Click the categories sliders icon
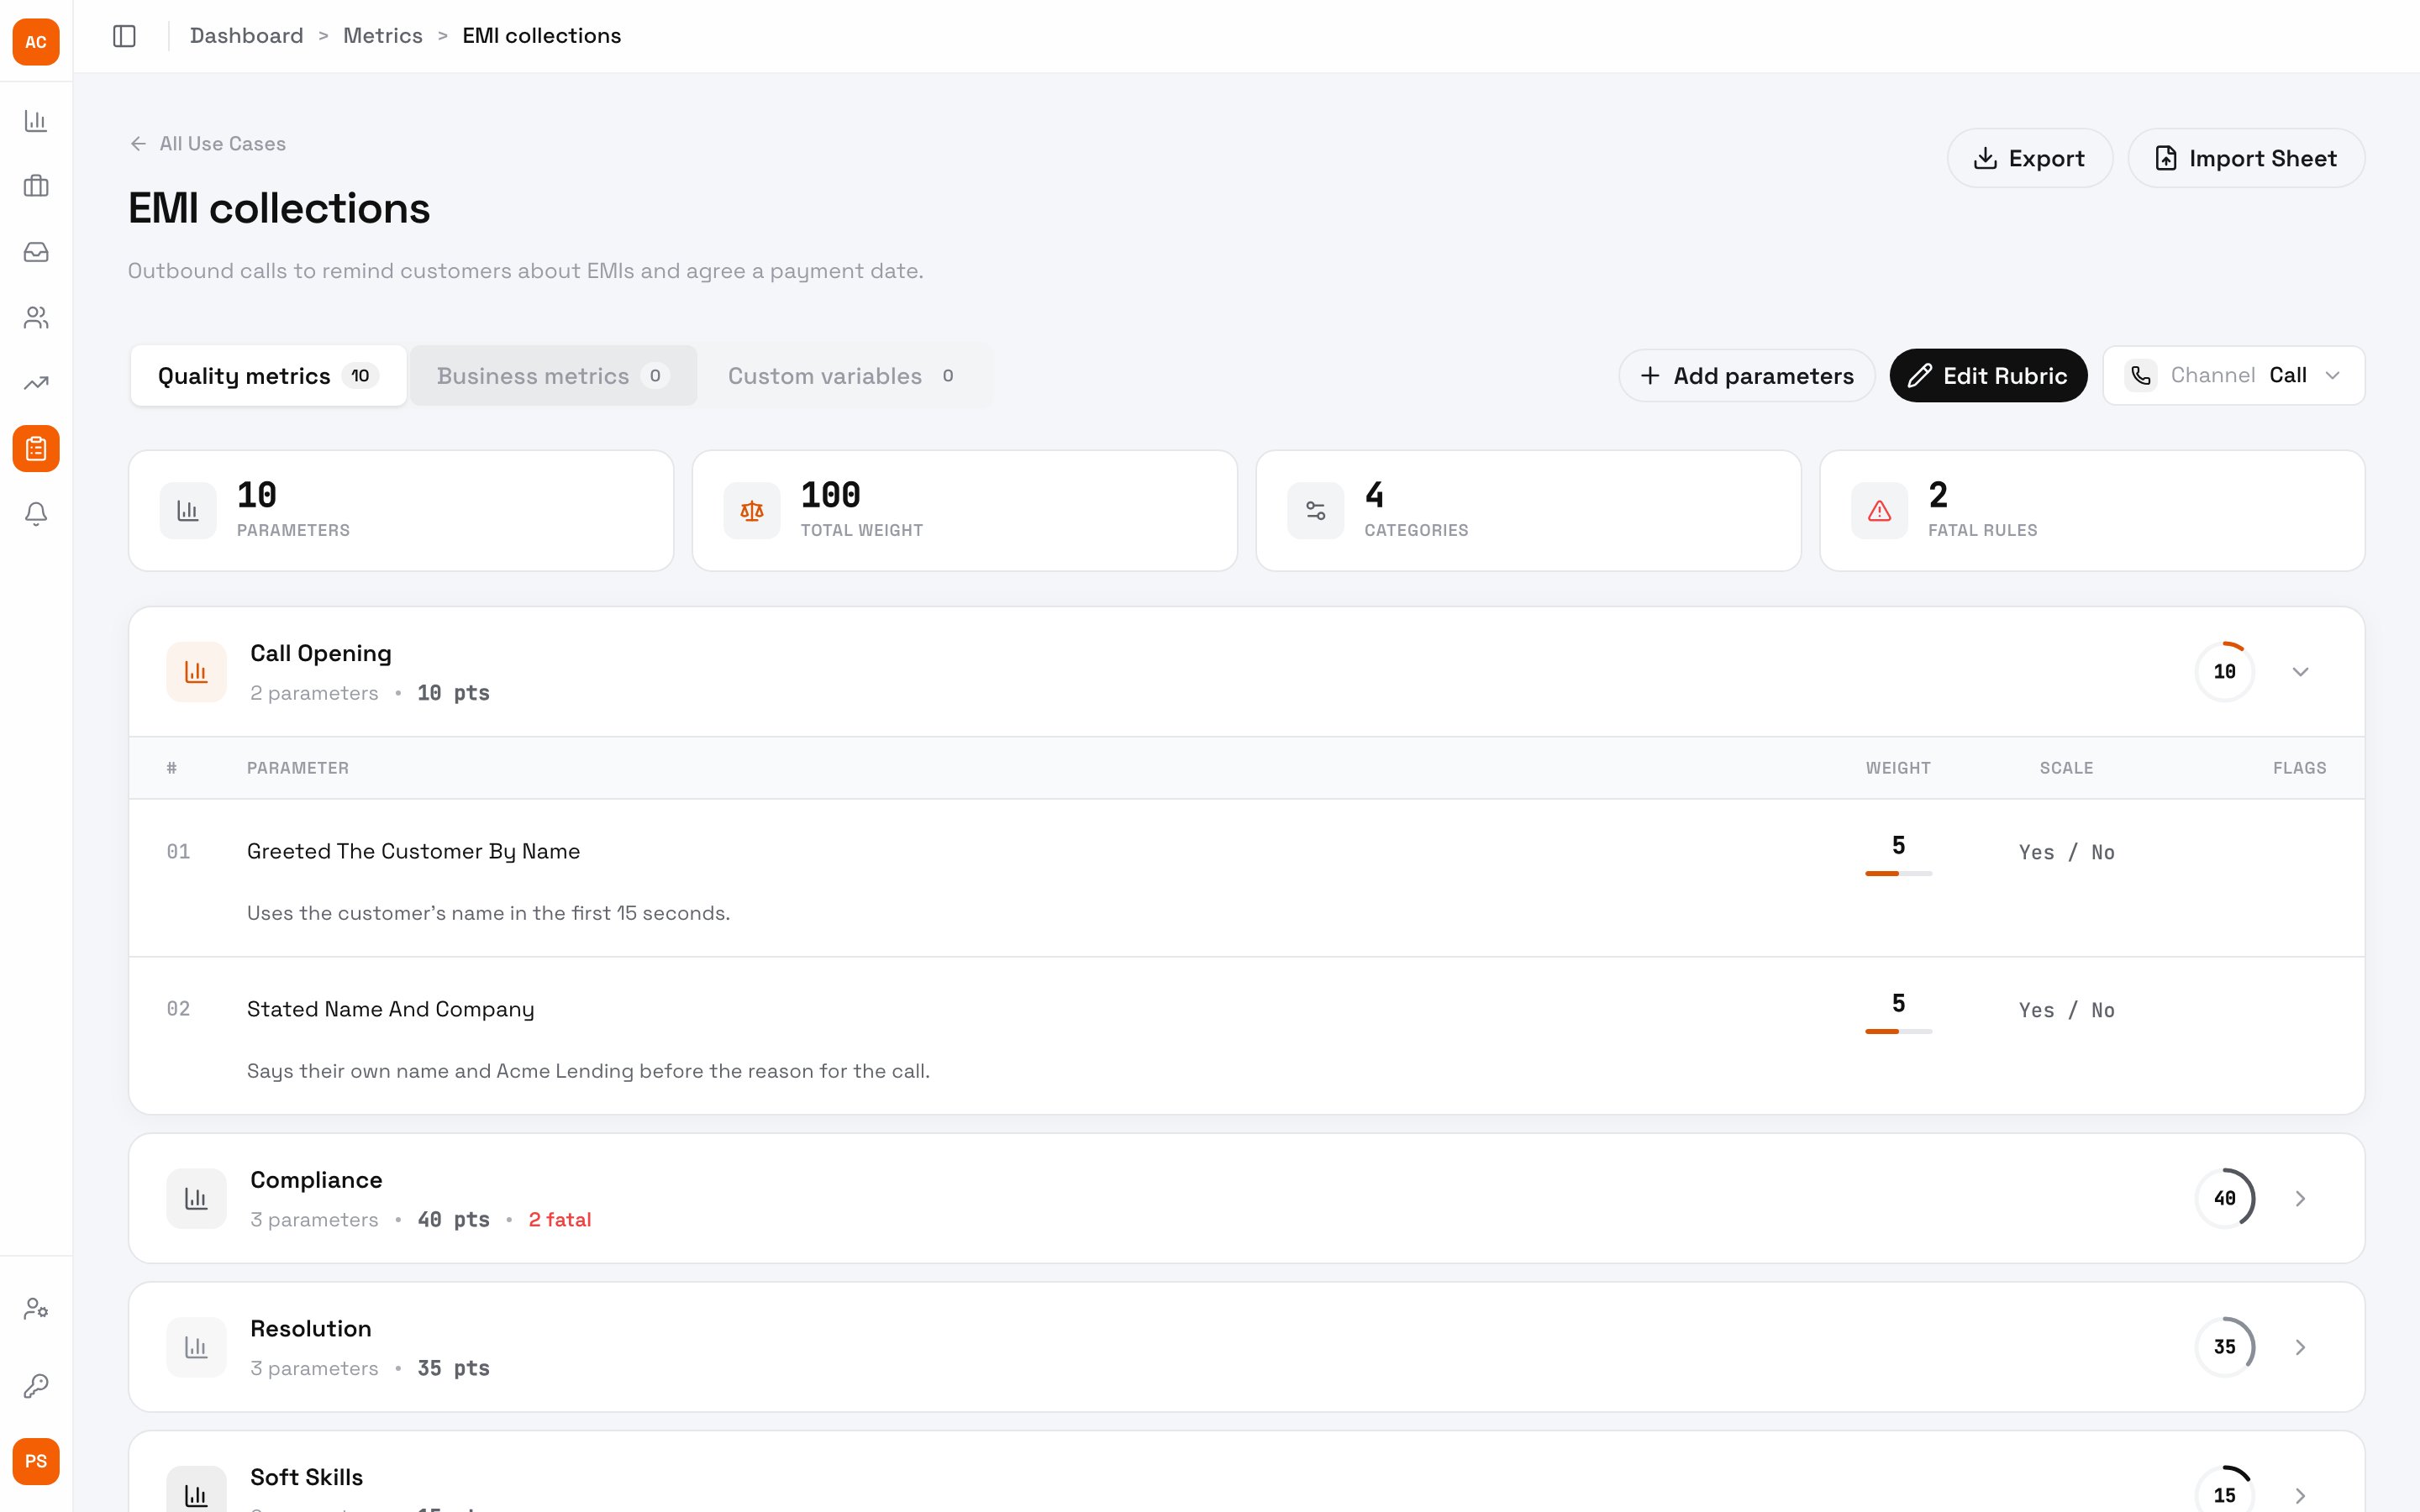Viewport: 2420px width, 1512px height. 1316,511
